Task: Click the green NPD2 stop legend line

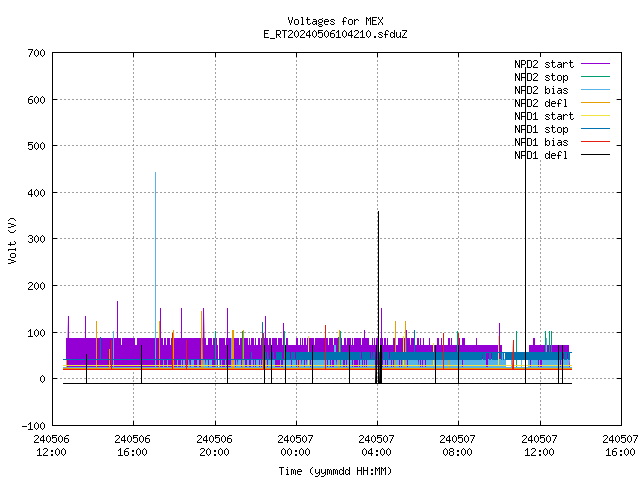Action: pos(596,76)
